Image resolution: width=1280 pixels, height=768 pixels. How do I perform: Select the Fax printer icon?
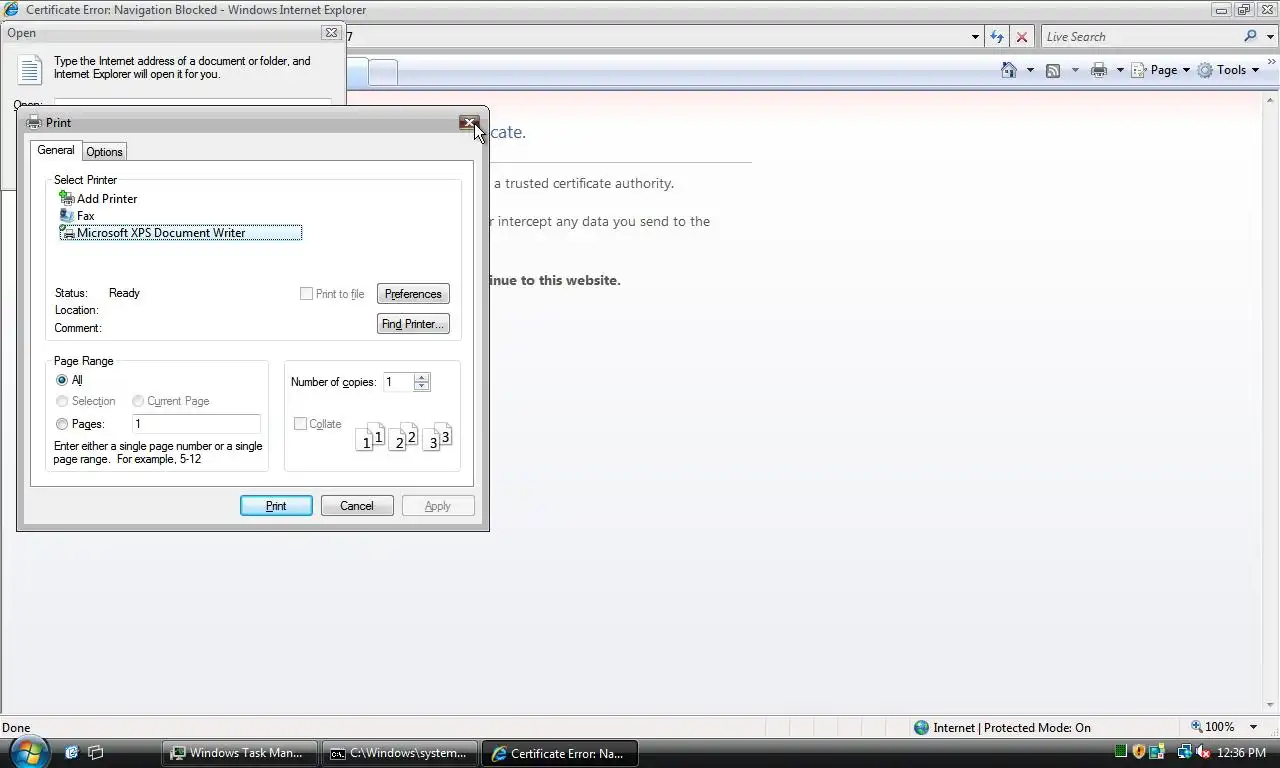click(x=67, y=216)
